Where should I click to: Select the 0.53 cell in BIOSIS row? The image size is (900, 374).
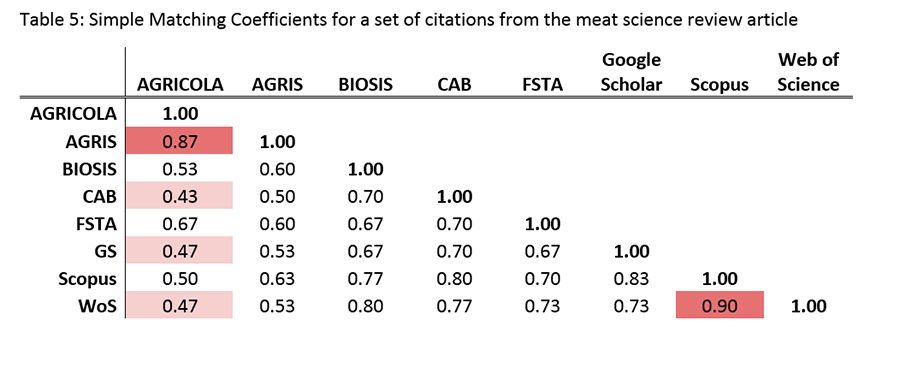click(x=180, y=169)
